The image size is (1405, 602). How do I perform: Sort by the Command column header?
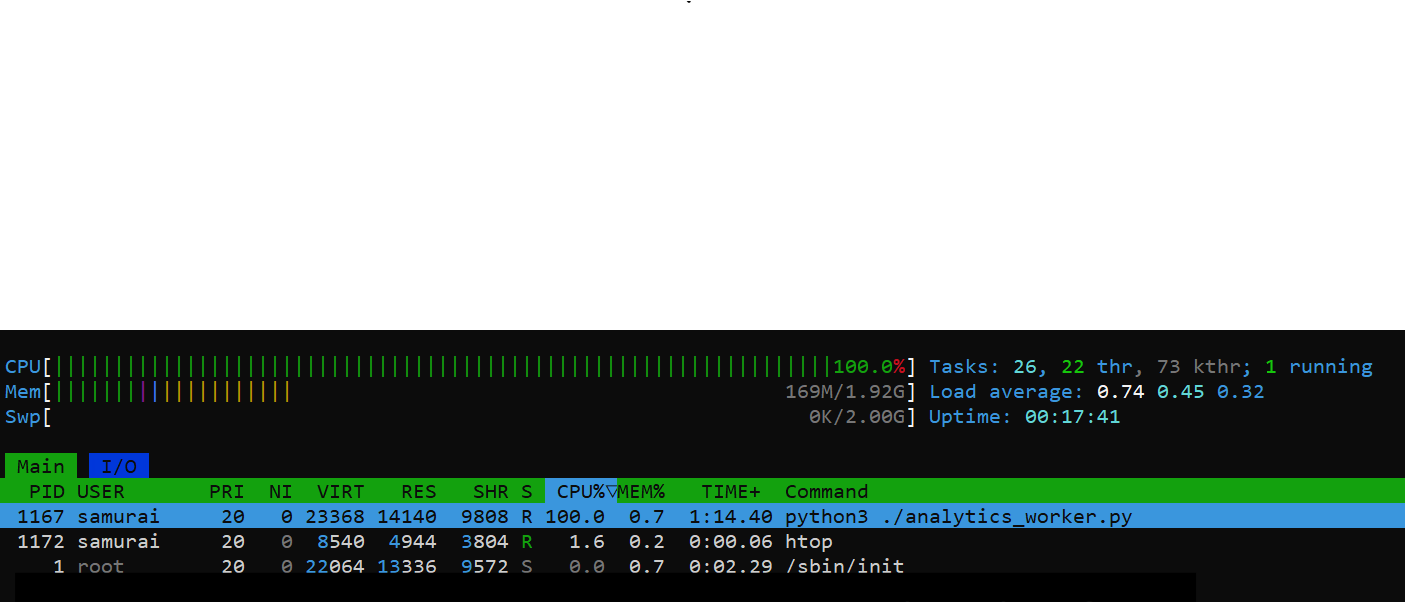click(827, 491)
